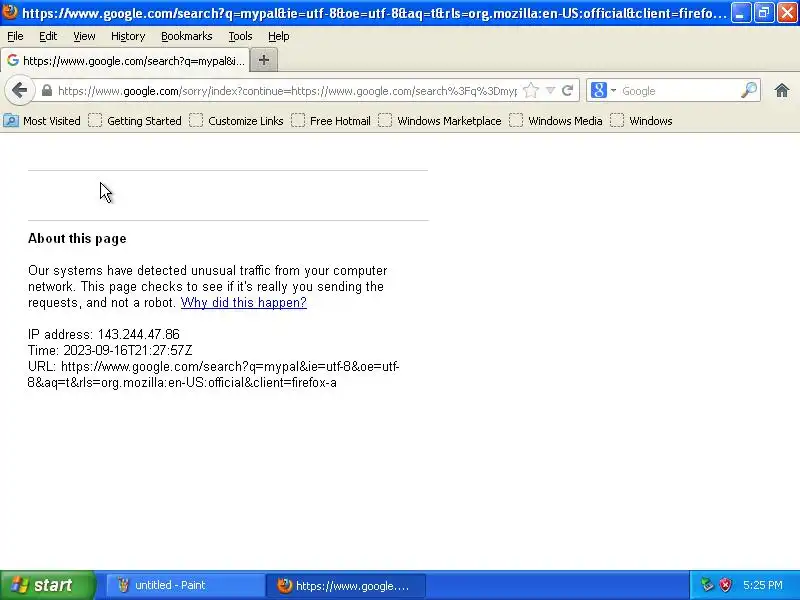Open the Tools menu

coord(240,36)
